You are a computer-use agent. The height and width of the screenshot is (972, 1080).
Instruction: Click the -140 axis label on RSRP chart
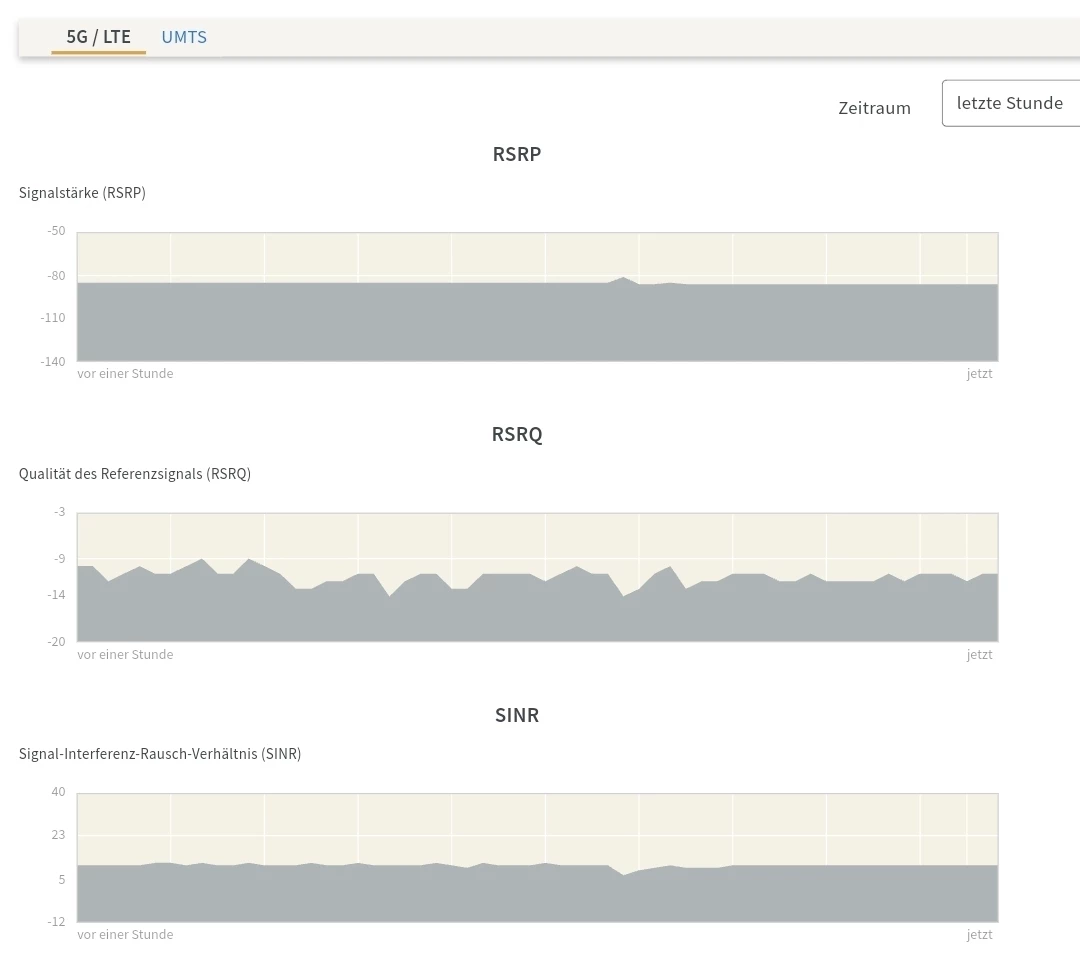53,361
